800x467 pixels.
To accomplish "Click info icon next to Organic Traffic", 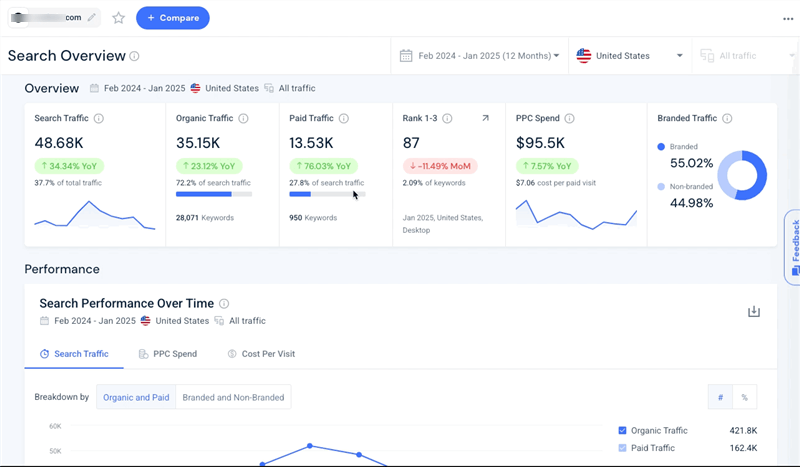I will 243,118.
